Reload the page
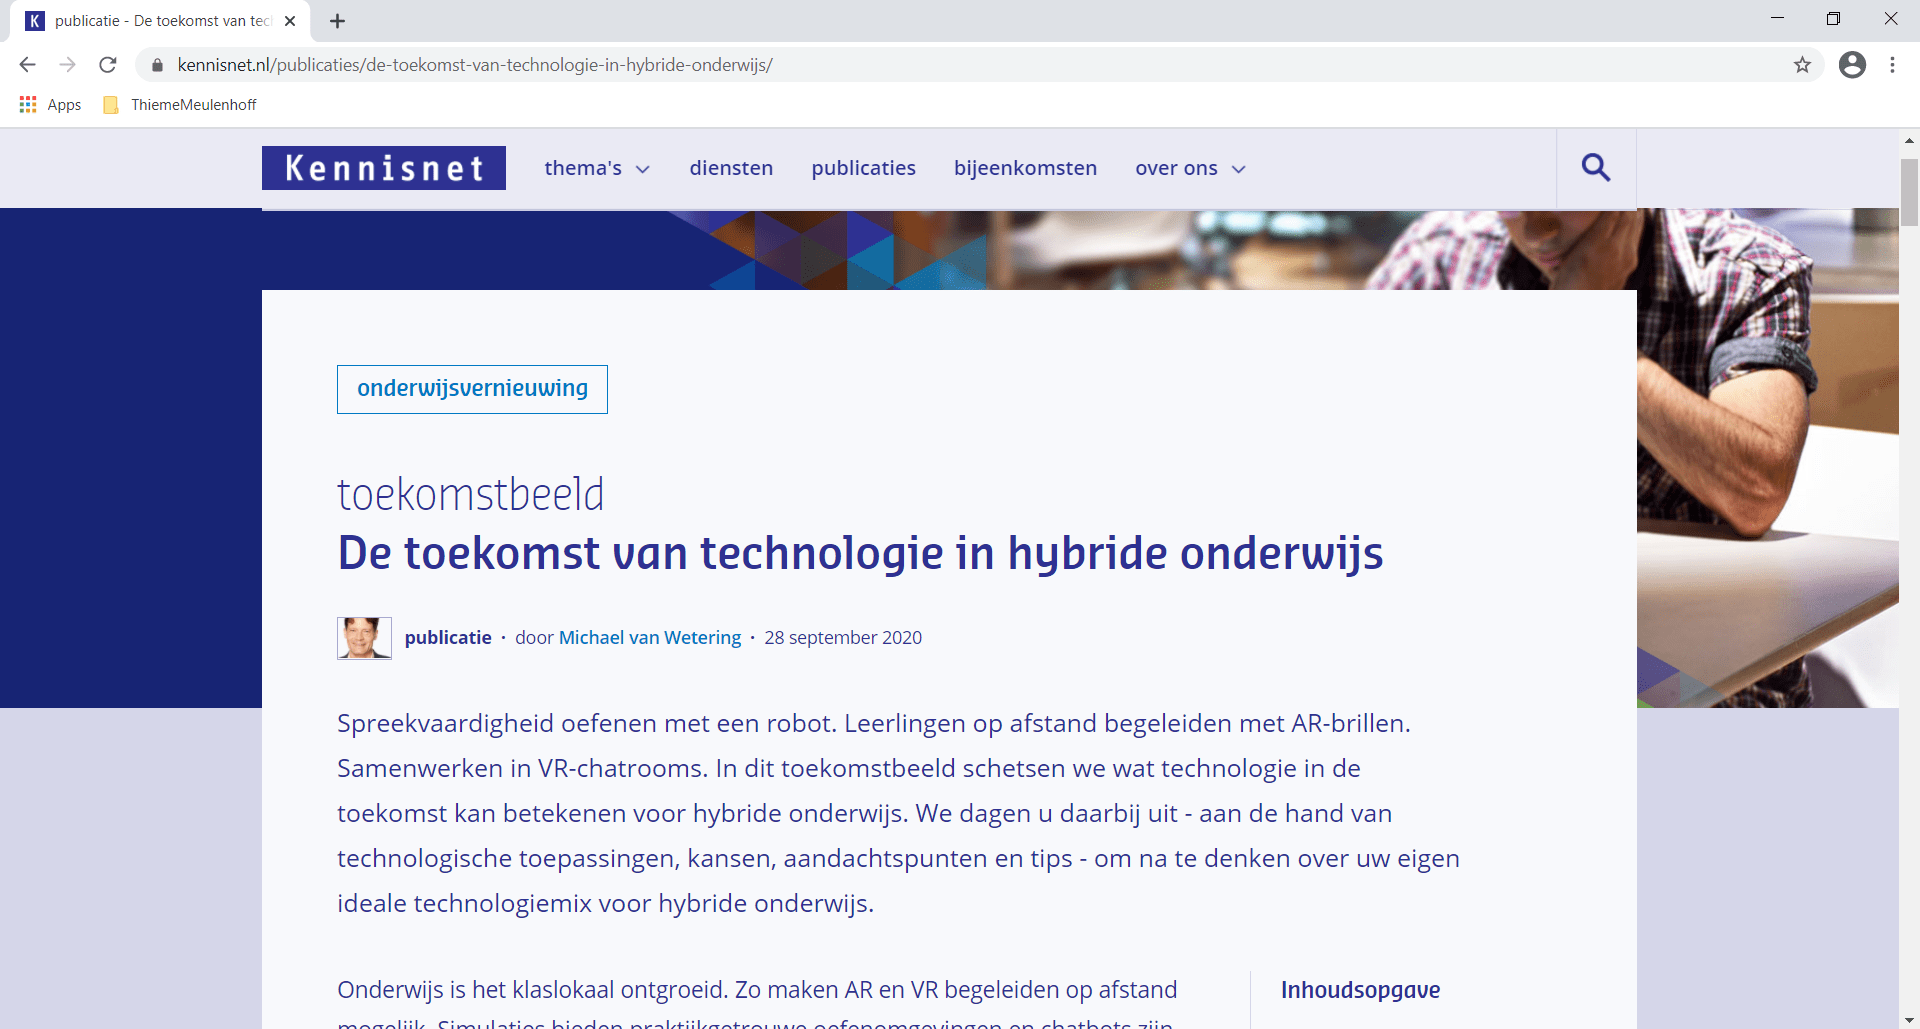Screen dimensions: 1920x1029 108,65
